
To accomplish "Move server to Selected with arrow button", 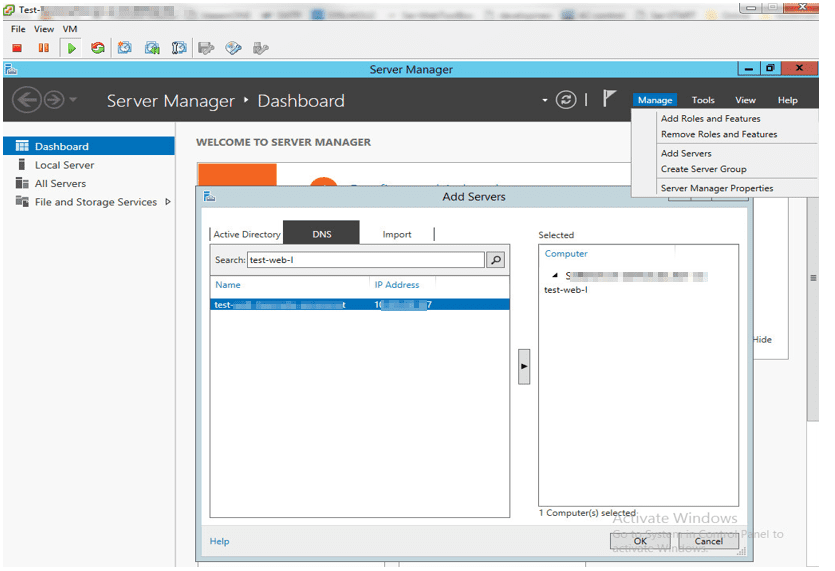I will (523, 367).
